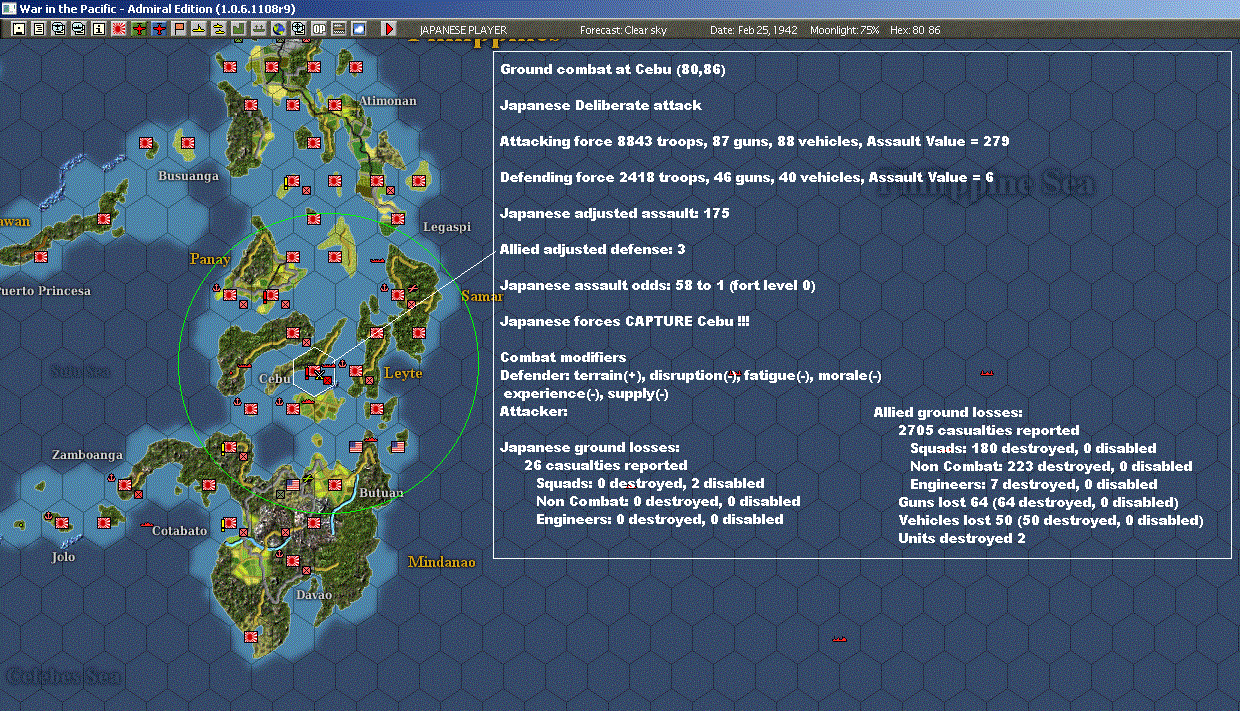Viewport: 1240px width, 711px height.
Task: Open the globe toolbar icon
Action: click(x=278, y=29)
